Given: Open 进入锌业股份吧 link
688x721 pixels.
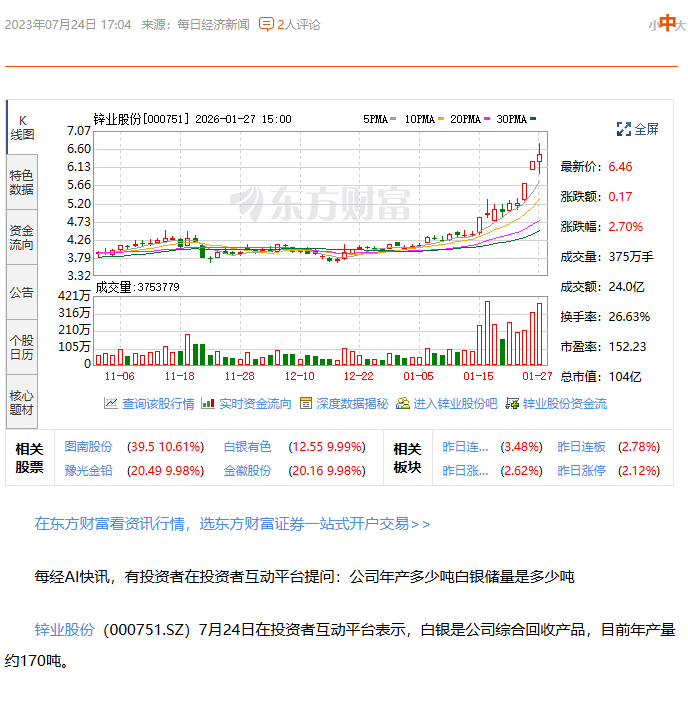Looking at the screenshot, I should (x=455, y=404).
